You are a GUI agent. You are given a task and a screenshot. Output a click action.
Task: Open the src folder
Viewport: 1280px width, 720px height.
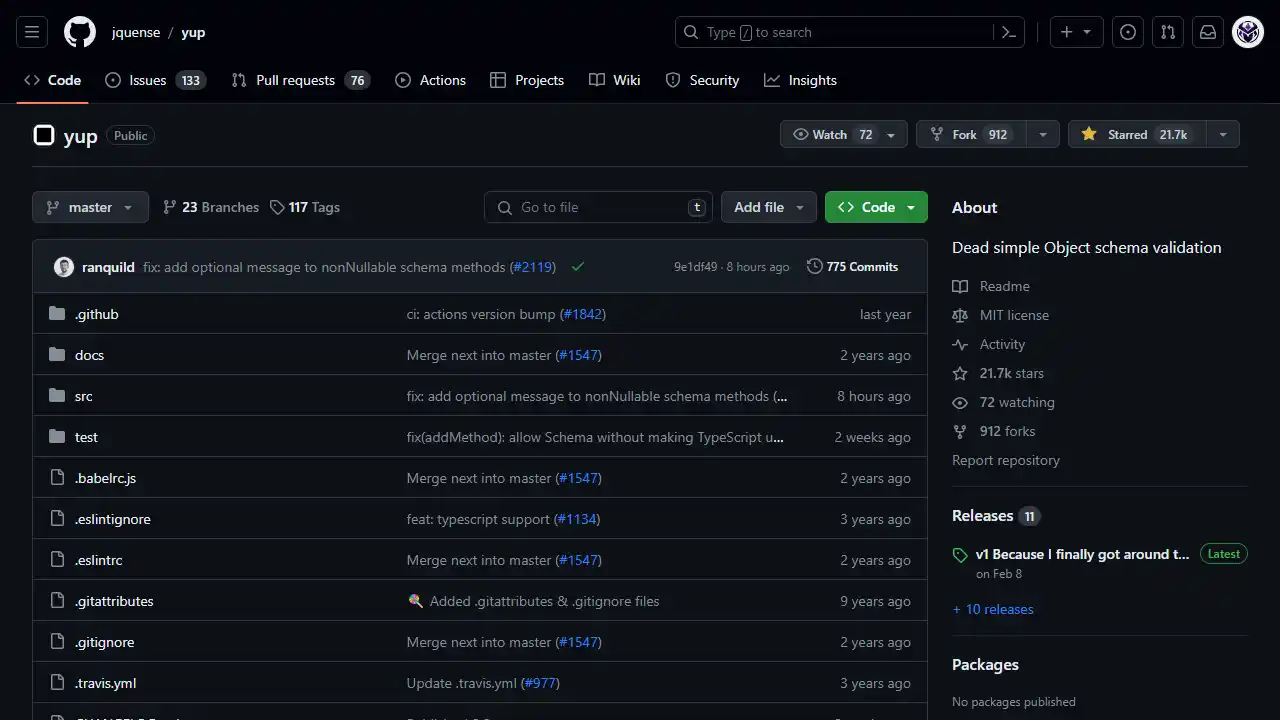(84, 396)
